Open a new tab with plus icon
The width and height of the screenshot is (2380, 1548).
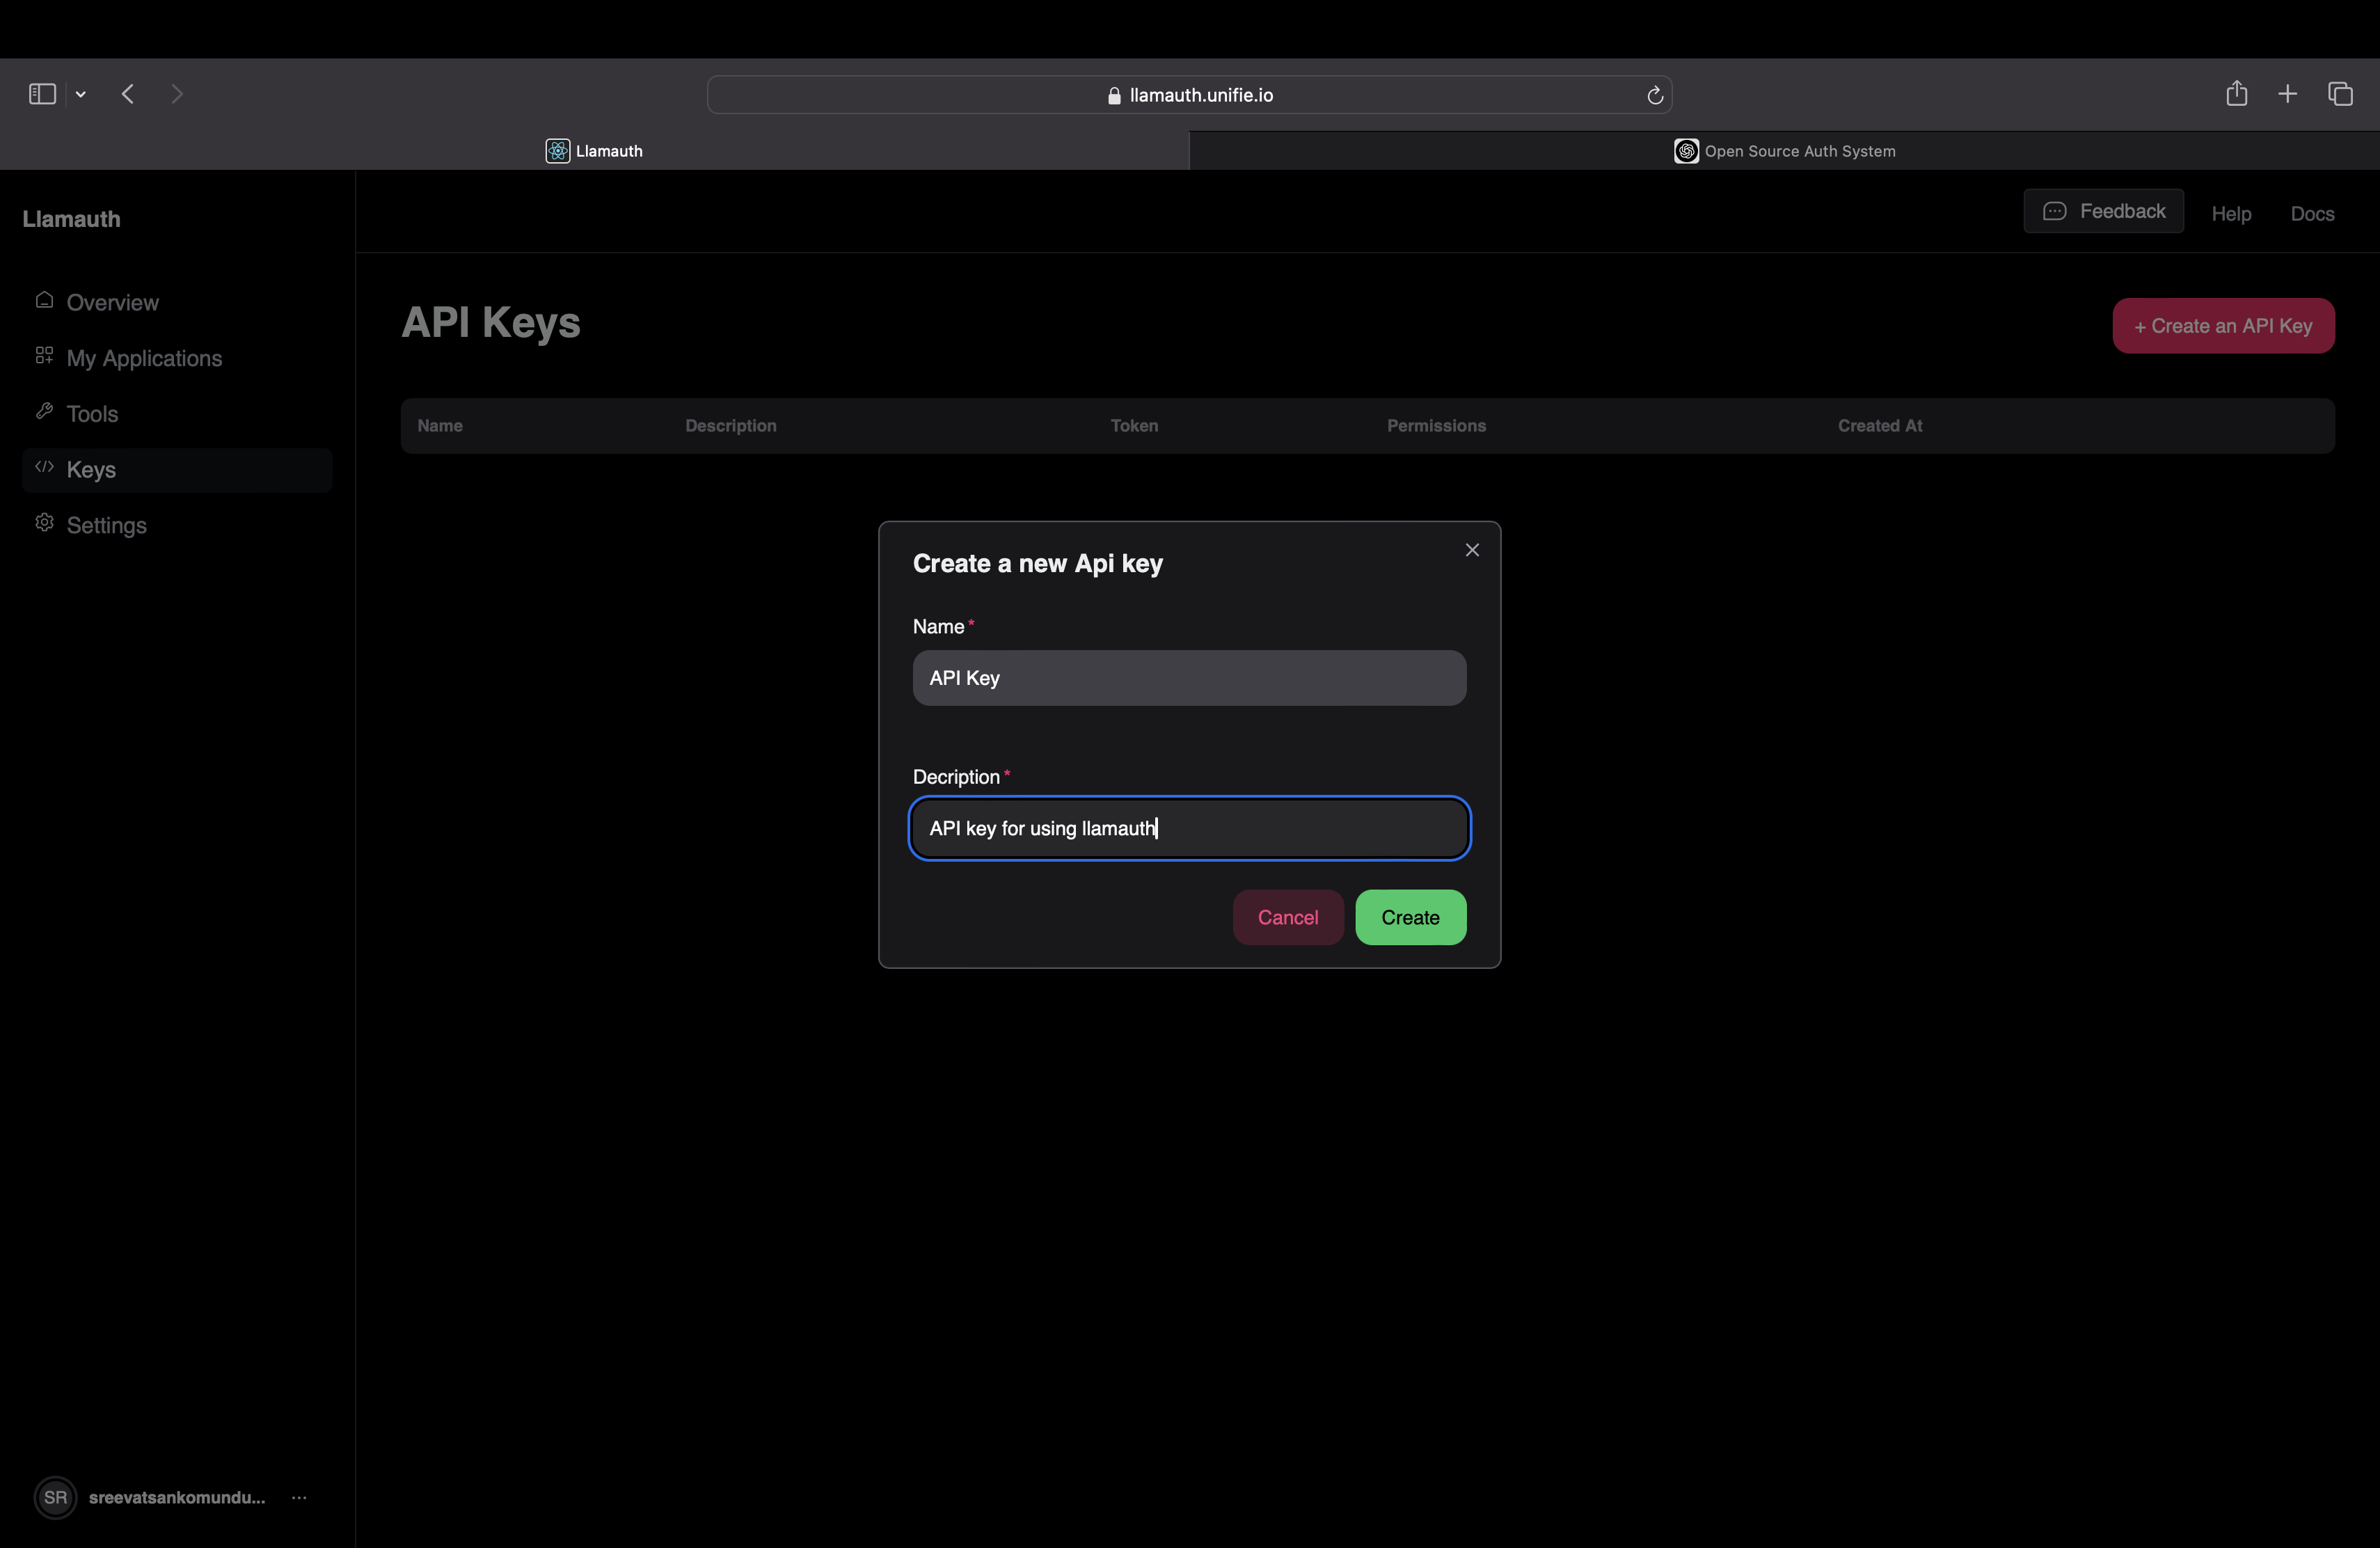(x=2288, y=94)
